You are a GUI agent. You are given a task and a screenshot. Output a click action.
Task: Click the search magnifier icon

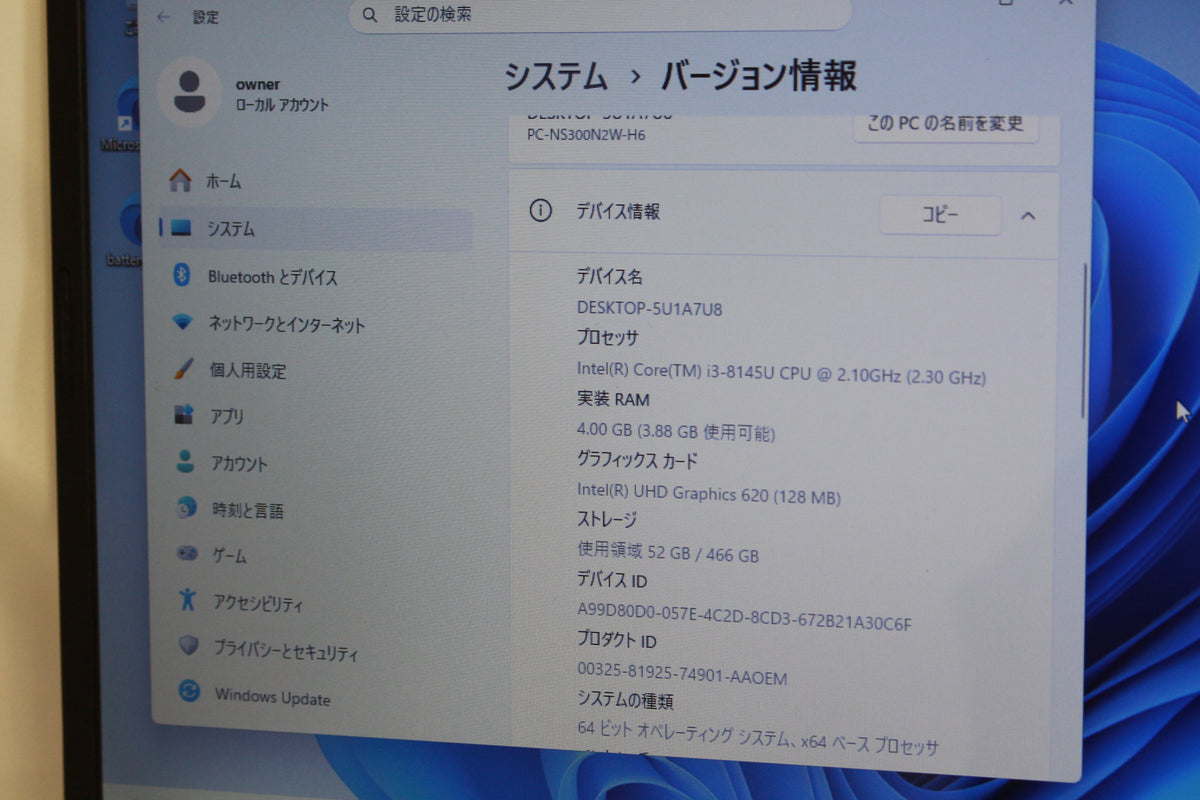click(x=370, y=15)
